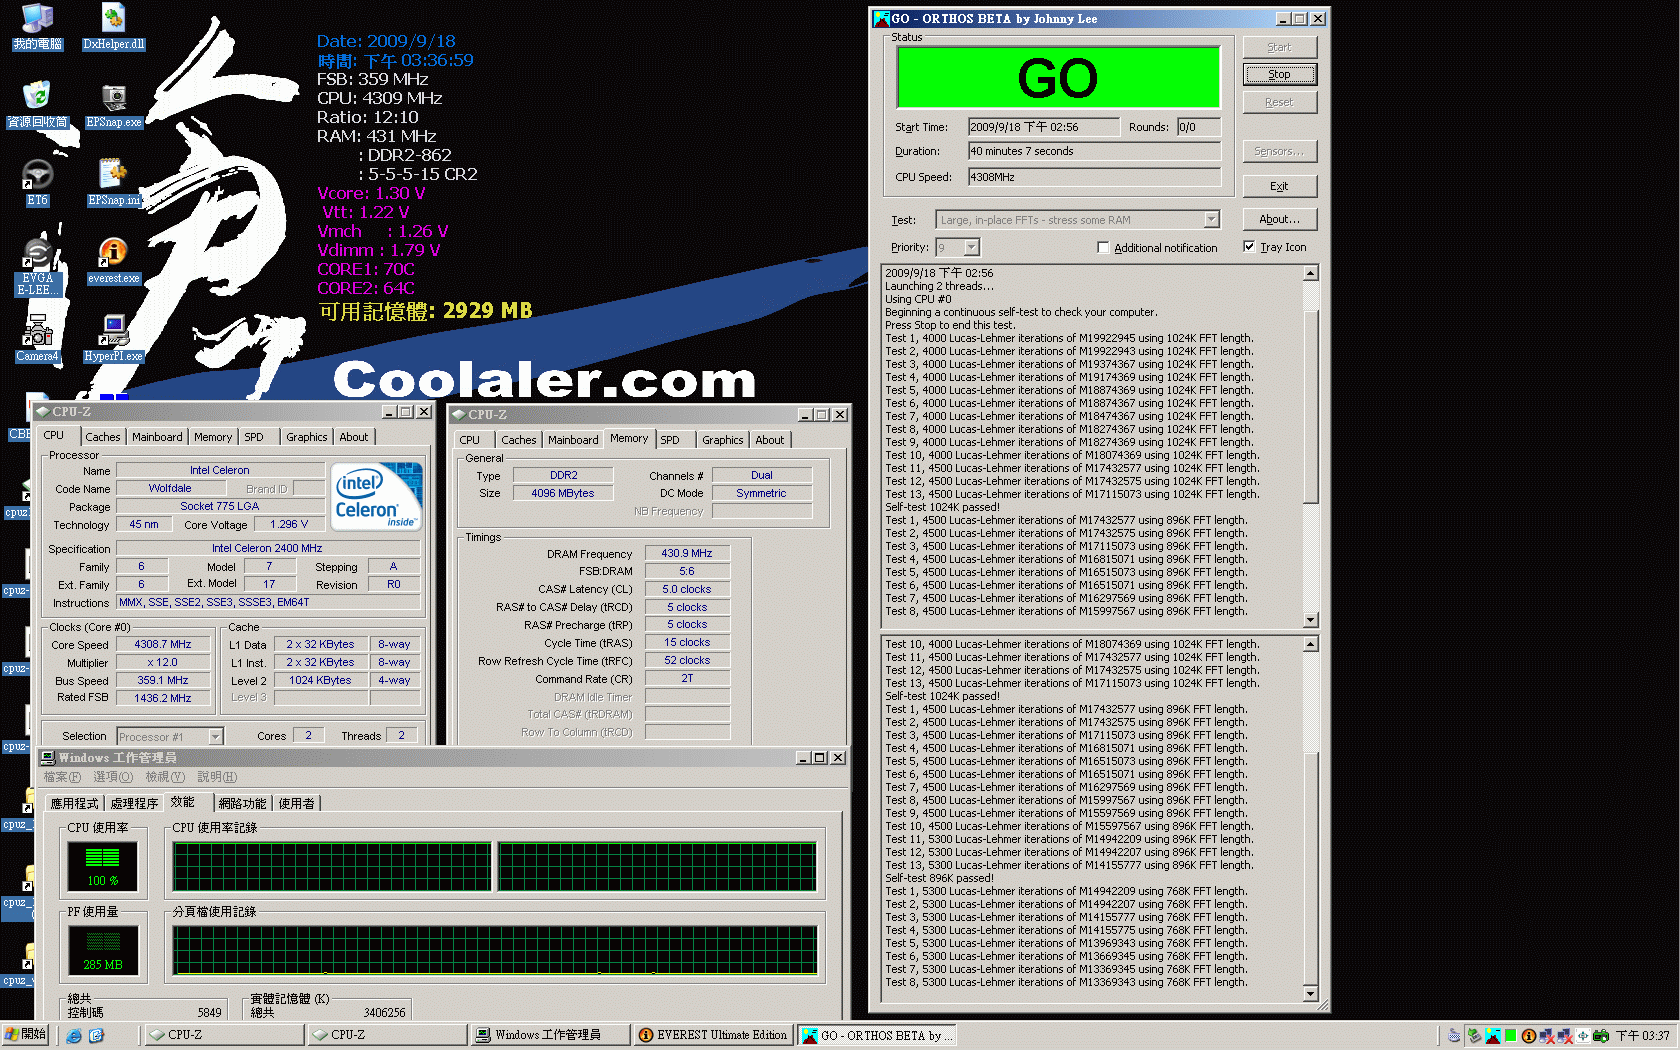Image resolution: width=1680 pixels, height=1050 pixels.
Task: Click the Windows Start button
Action: click(26, 1034)
